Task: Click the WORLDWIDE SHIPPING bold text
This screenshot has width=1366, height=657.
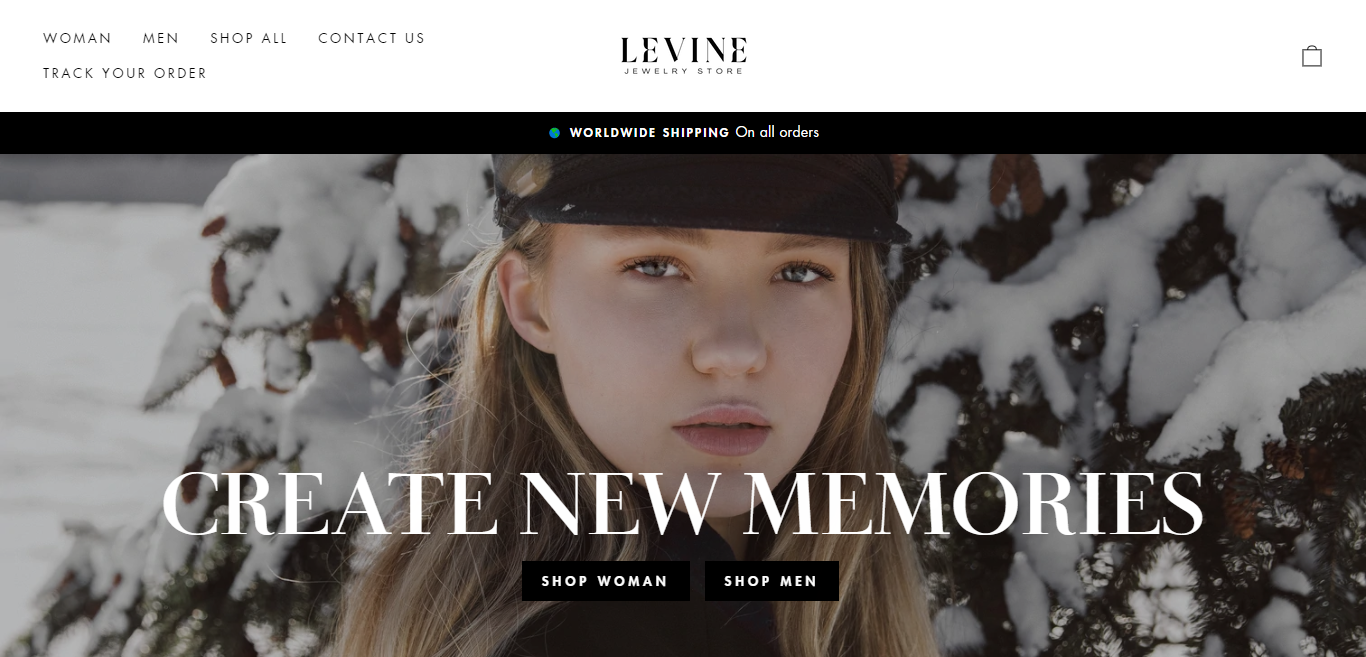Action: click(649, 133)
